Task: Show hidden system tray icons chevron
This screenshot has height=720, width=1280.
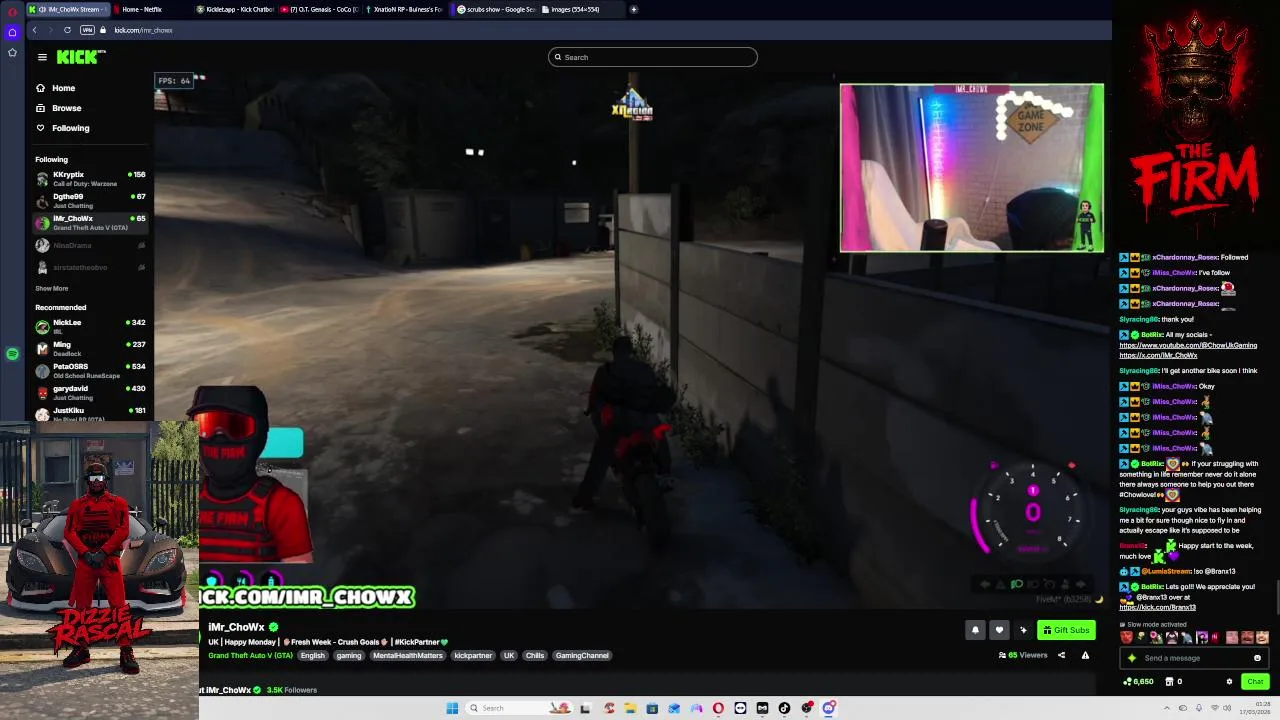Action: [1167, 708]
